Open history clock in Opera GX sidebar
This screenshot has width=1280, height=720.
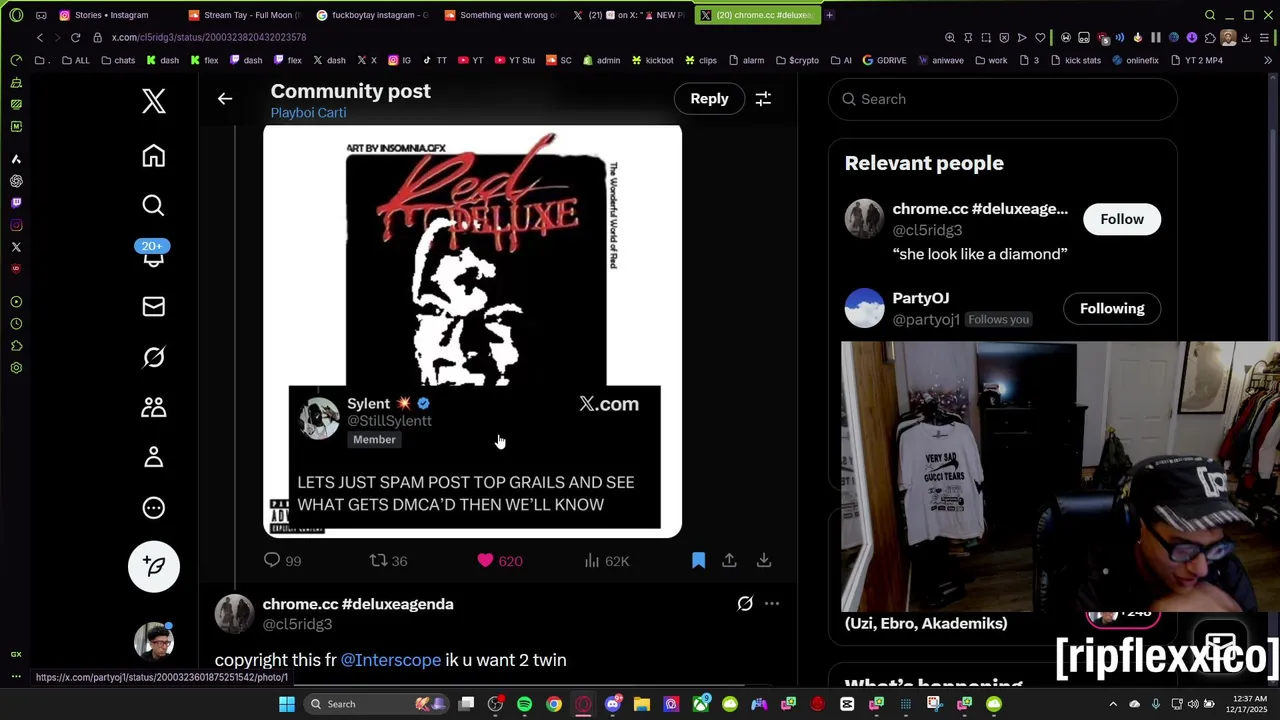(x=16, y=324)
